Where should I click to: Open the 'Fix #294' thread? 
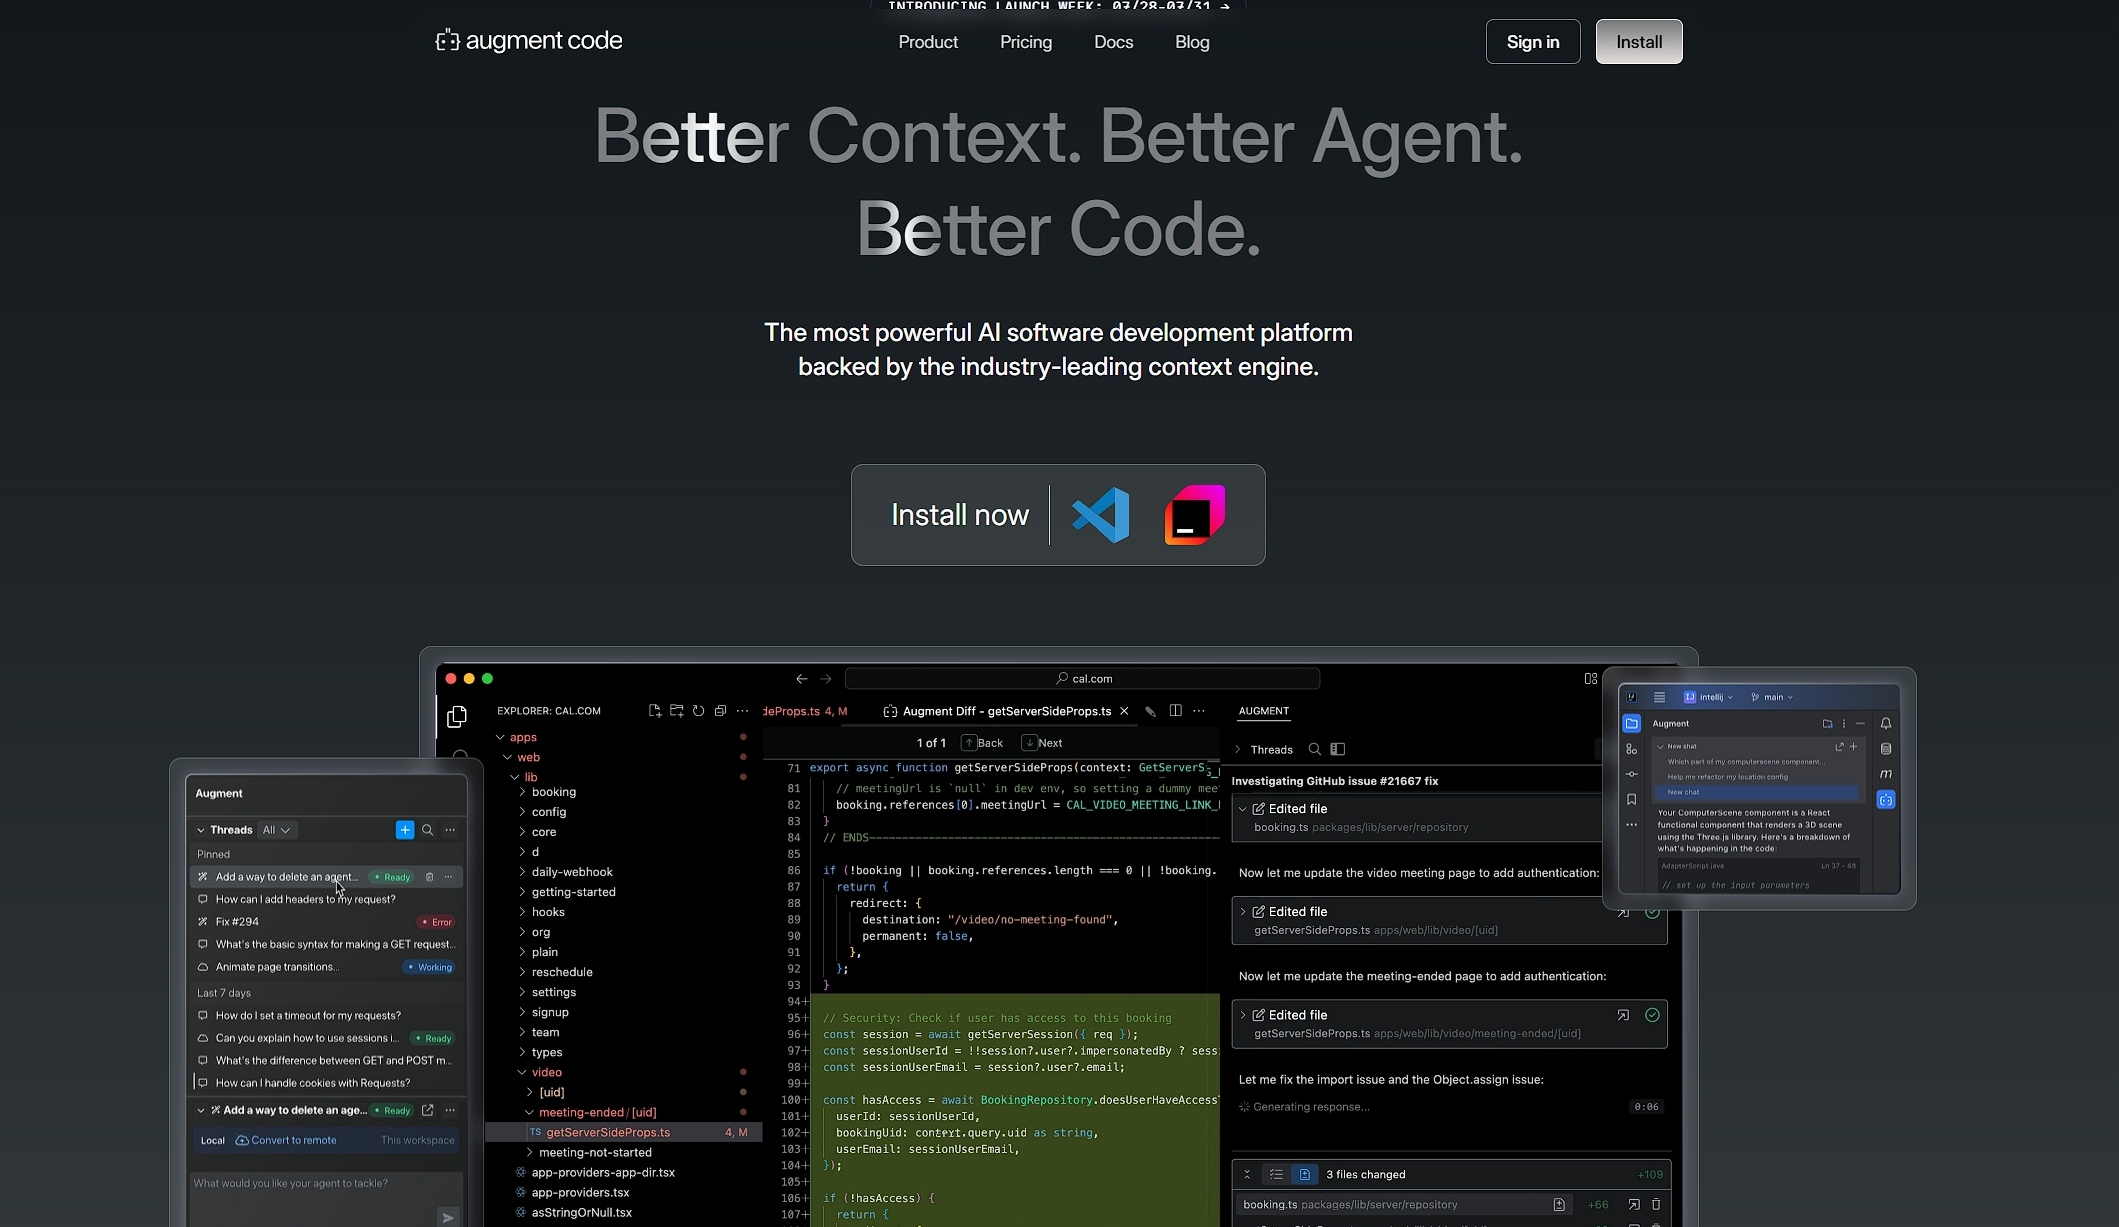coord(326,922)
